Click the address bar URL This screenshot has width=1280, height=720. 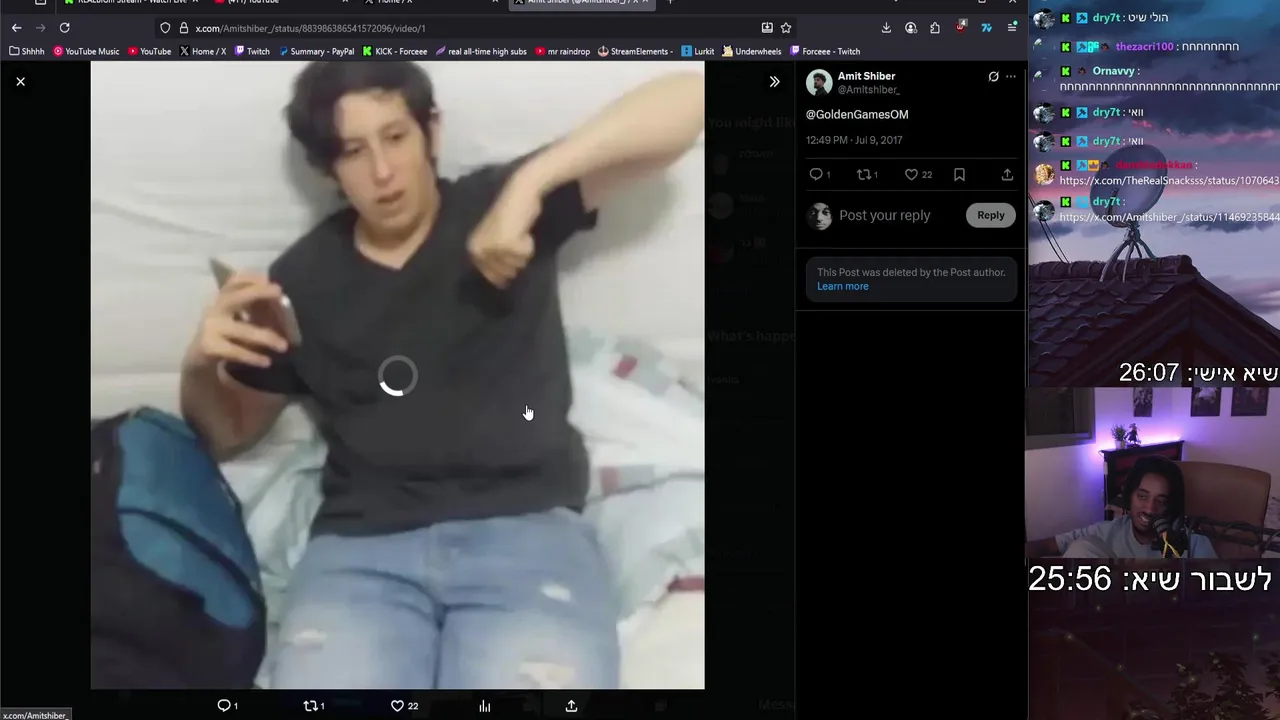pyautogui.click(x=310, y=28)
